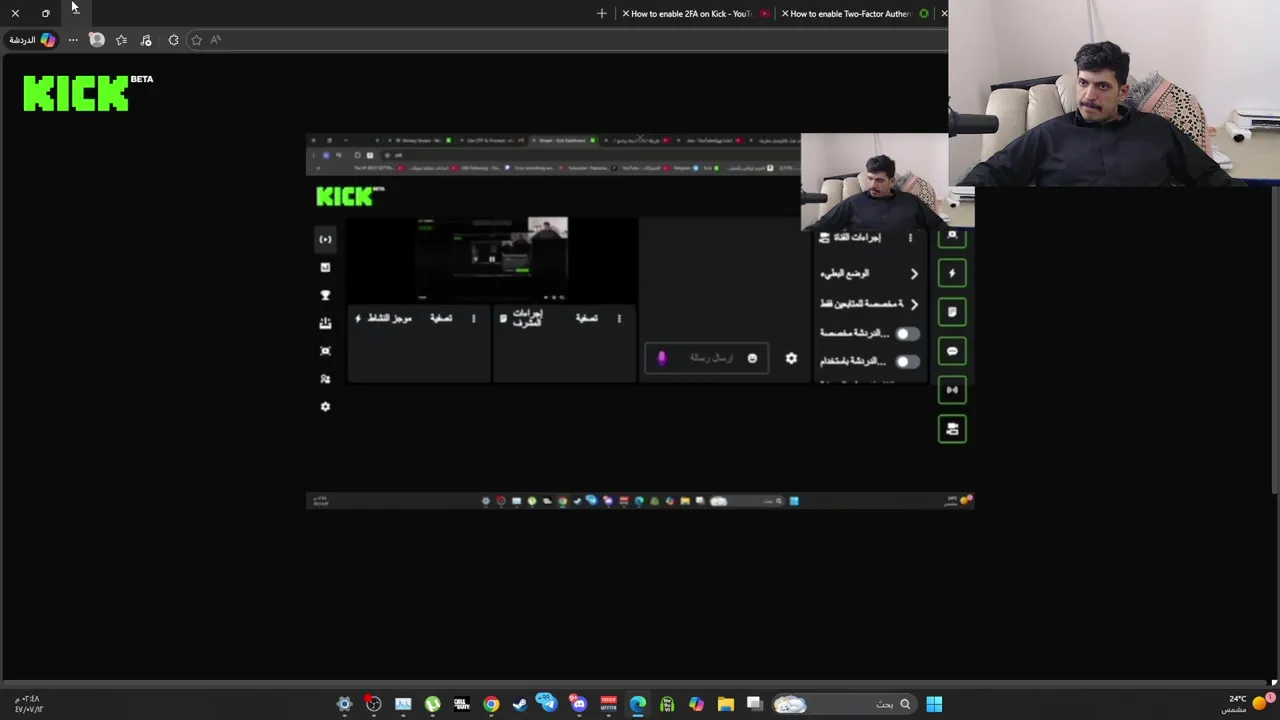Open moderator actions panel three-dots menu

coord(619,318)
